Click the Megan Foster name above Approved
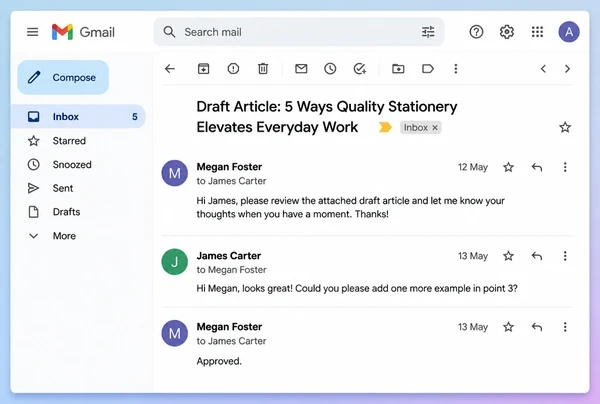The image size is (600, 404). [229, 327]
